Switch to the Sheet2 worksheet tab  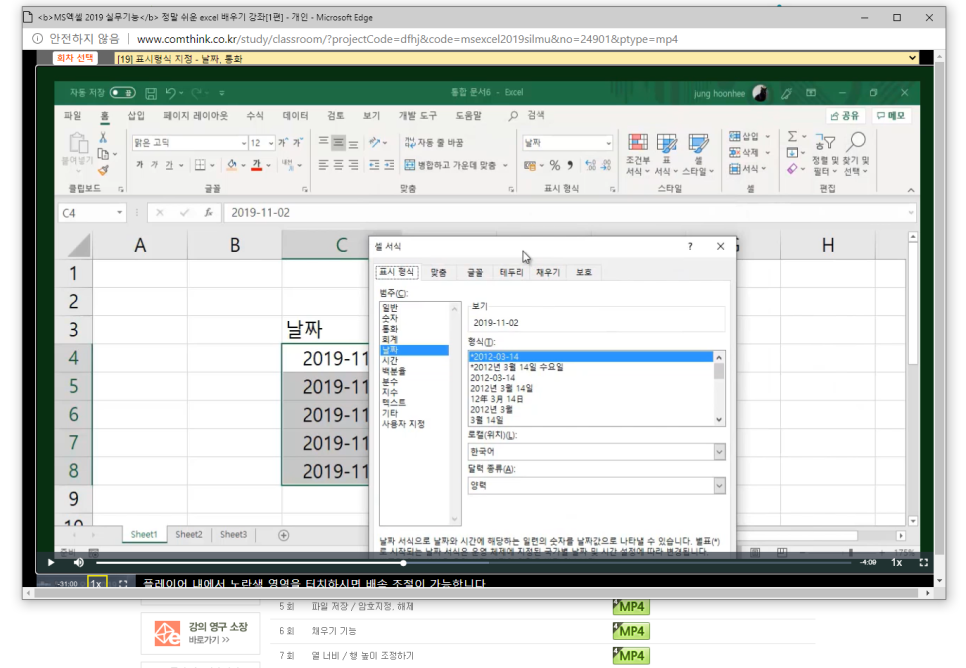pos(189,534)
